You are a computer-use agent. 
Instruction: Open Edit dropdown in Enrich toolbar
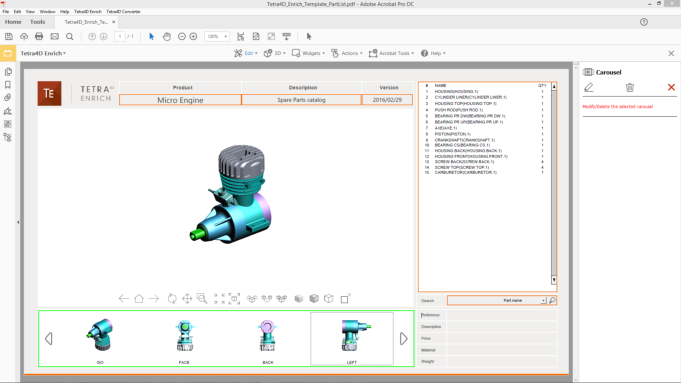(x=246, y=53)
